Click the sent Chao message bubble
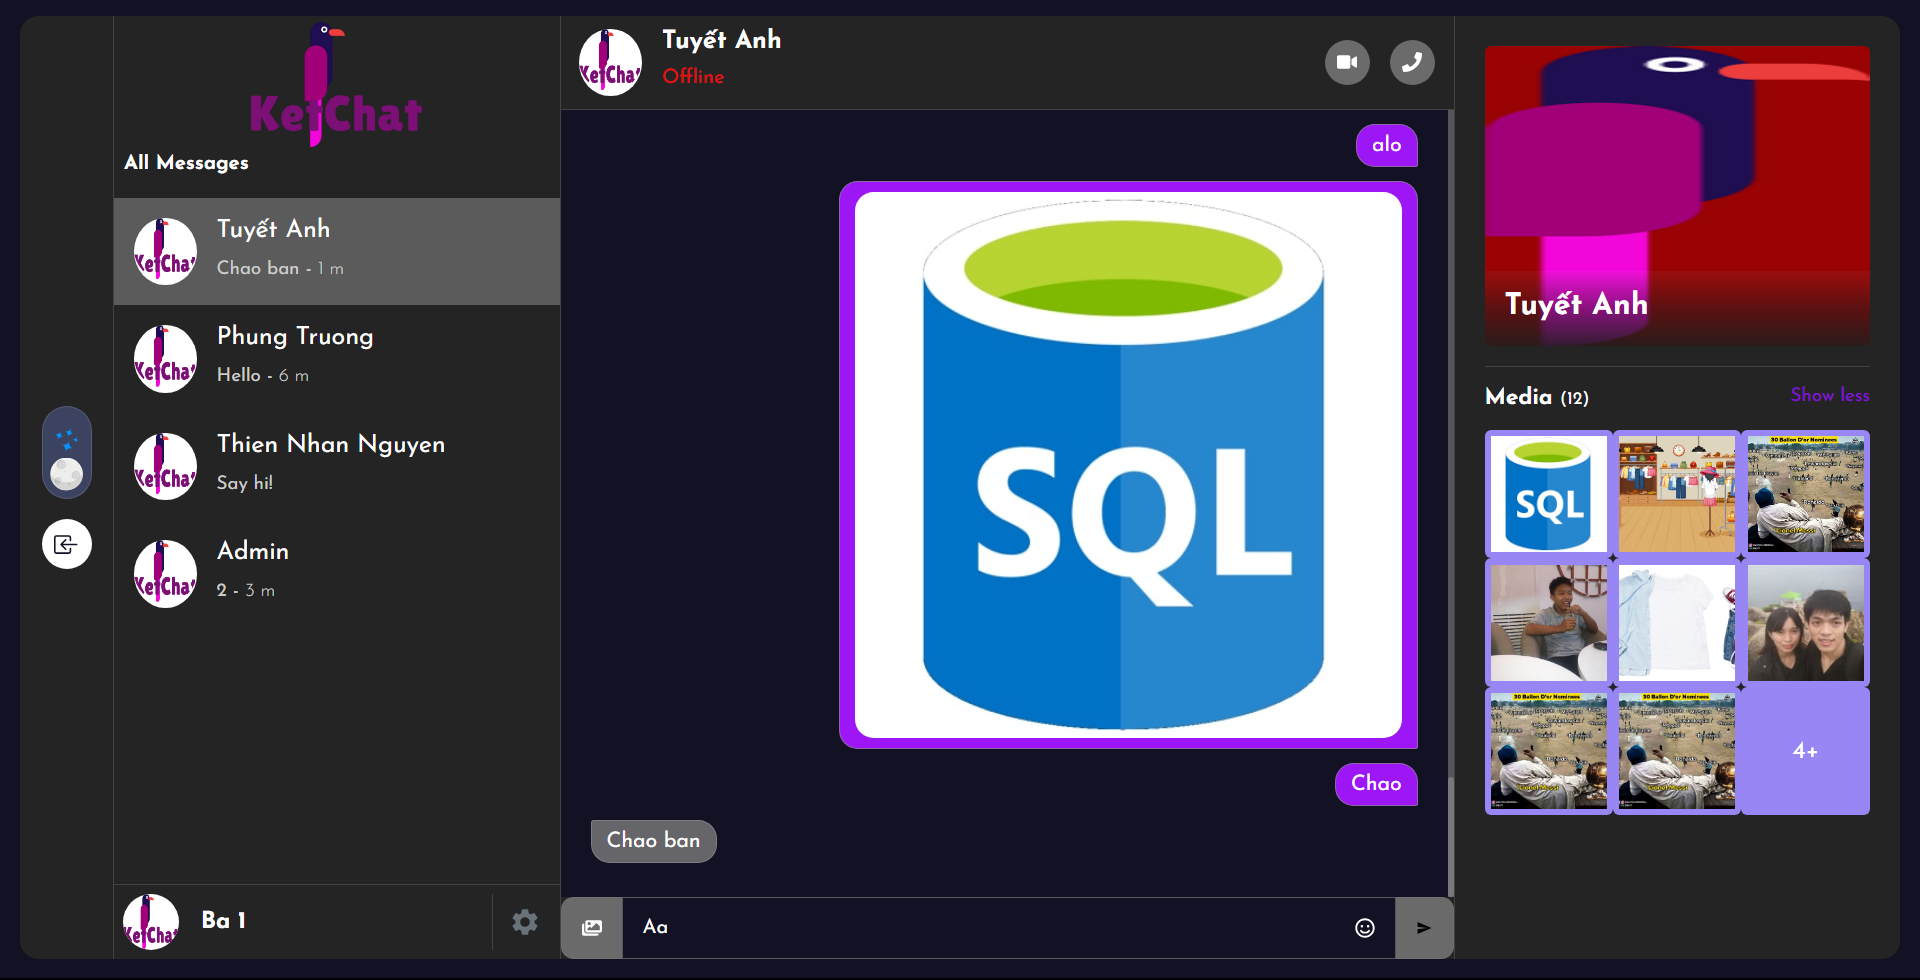Screen dimensions: 1920x980 click(x=1376, y=784)
